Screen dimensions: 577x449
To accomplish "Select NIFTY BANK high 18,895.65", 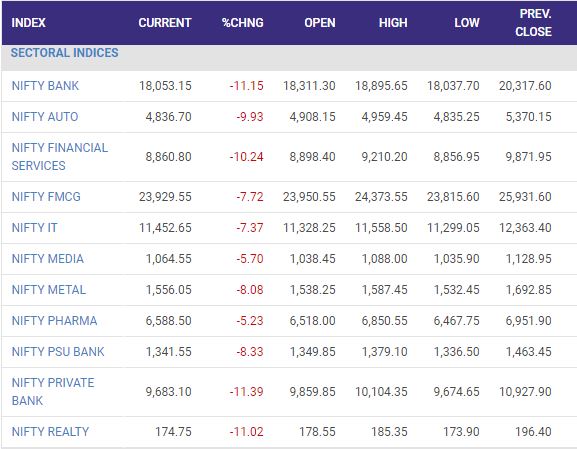I will point(381,86).
